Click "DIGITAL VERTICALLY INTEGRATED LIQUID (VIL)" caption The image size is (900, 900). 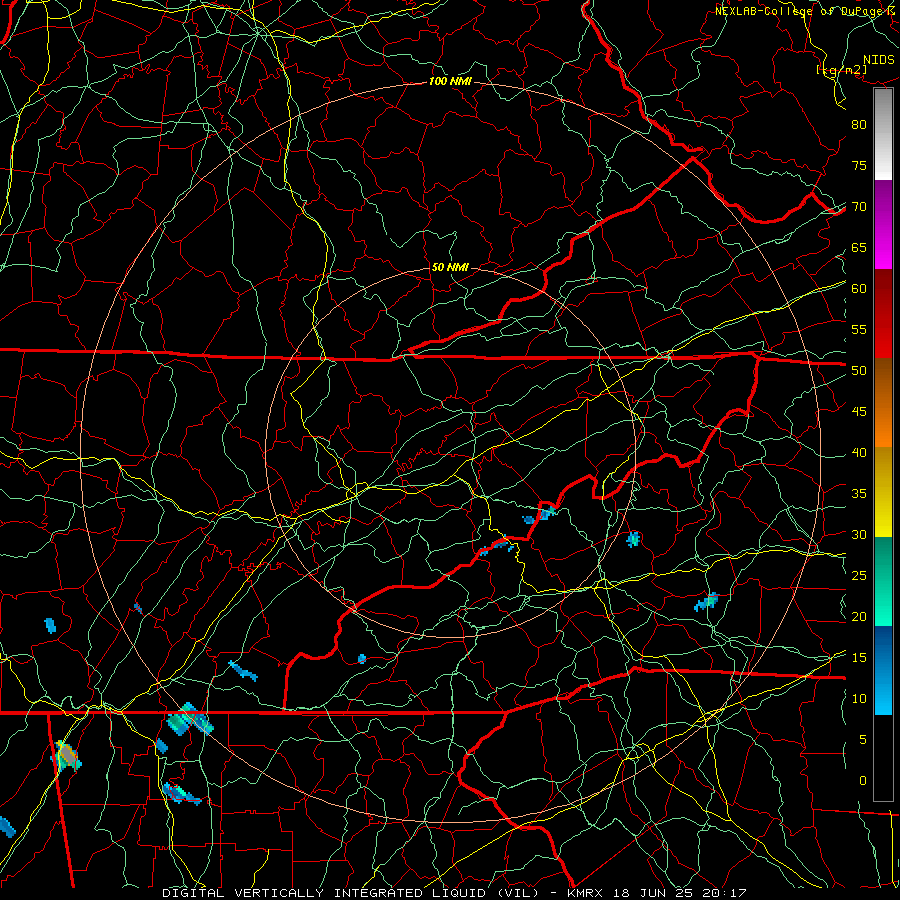point(350,893)
